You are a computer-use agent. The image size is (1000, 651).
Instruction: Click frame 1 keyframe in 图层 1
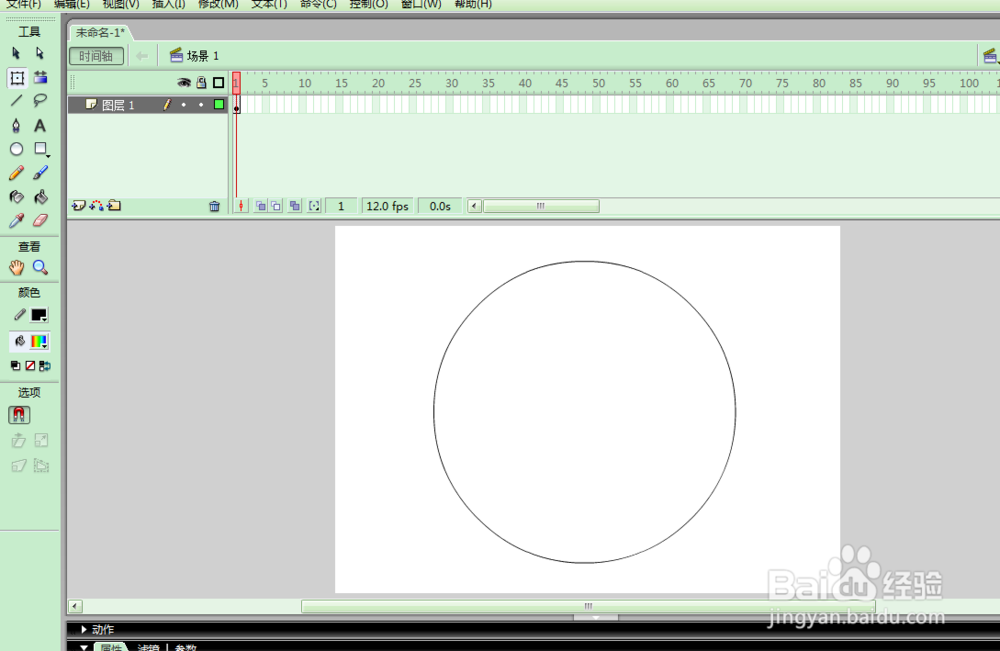(x=237, y=105)
